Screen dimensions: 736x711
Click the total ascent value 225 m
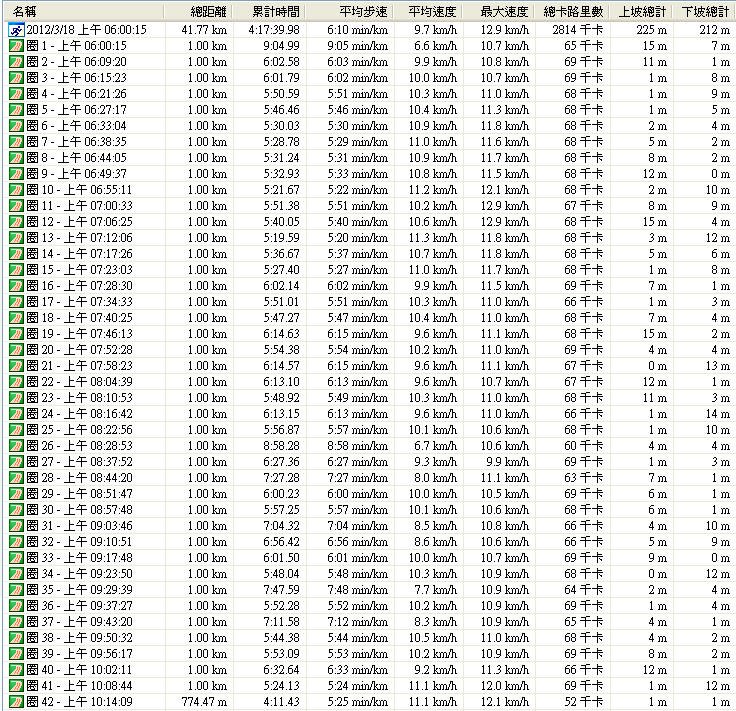[652, 31]
